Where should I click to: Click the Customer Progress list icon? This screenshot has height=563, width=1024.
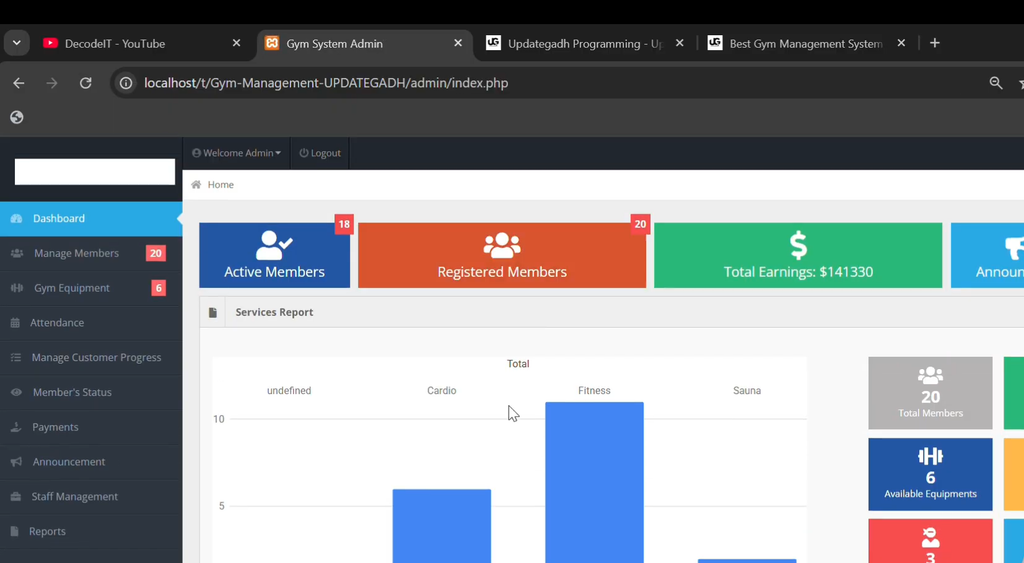point(16,357)
